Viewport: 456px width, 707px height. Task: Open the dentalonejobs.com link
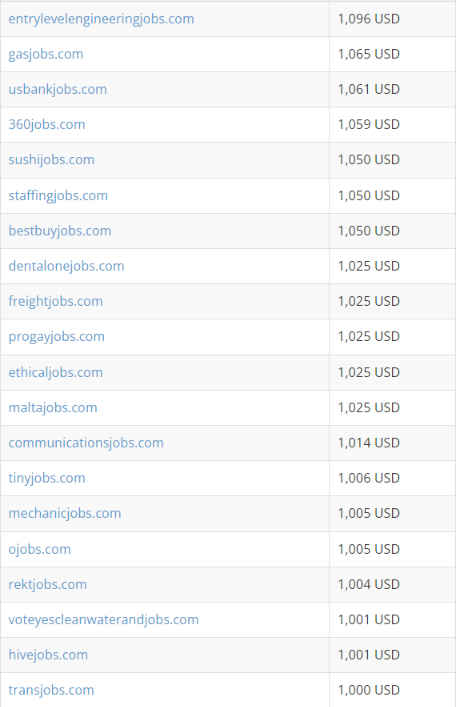coord(66,266)
